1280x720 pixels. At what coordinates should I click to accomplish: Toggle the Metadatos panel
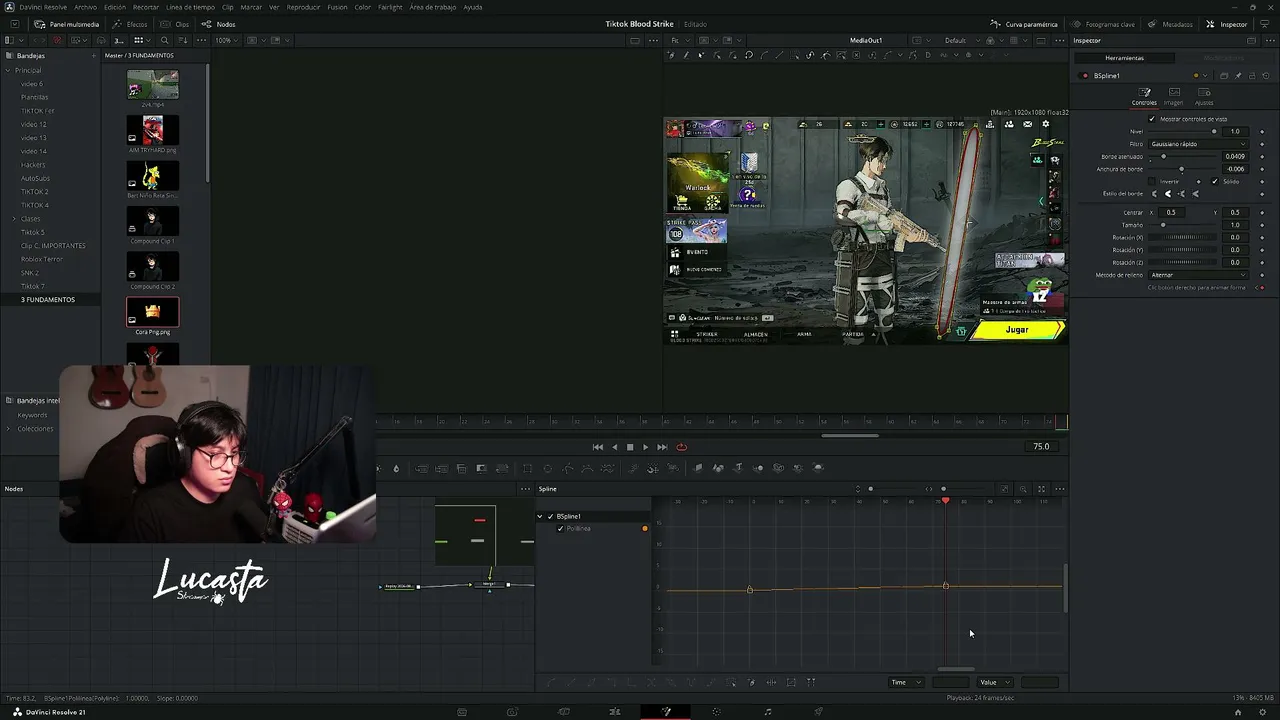pyautogui.click(x=1171, y=24)
